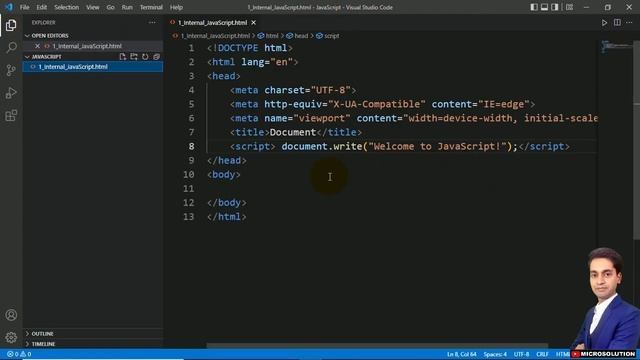Open the Go menu
Image resolution: width=640 pixels, height=360 pixels.
click(x=111, y=7)
